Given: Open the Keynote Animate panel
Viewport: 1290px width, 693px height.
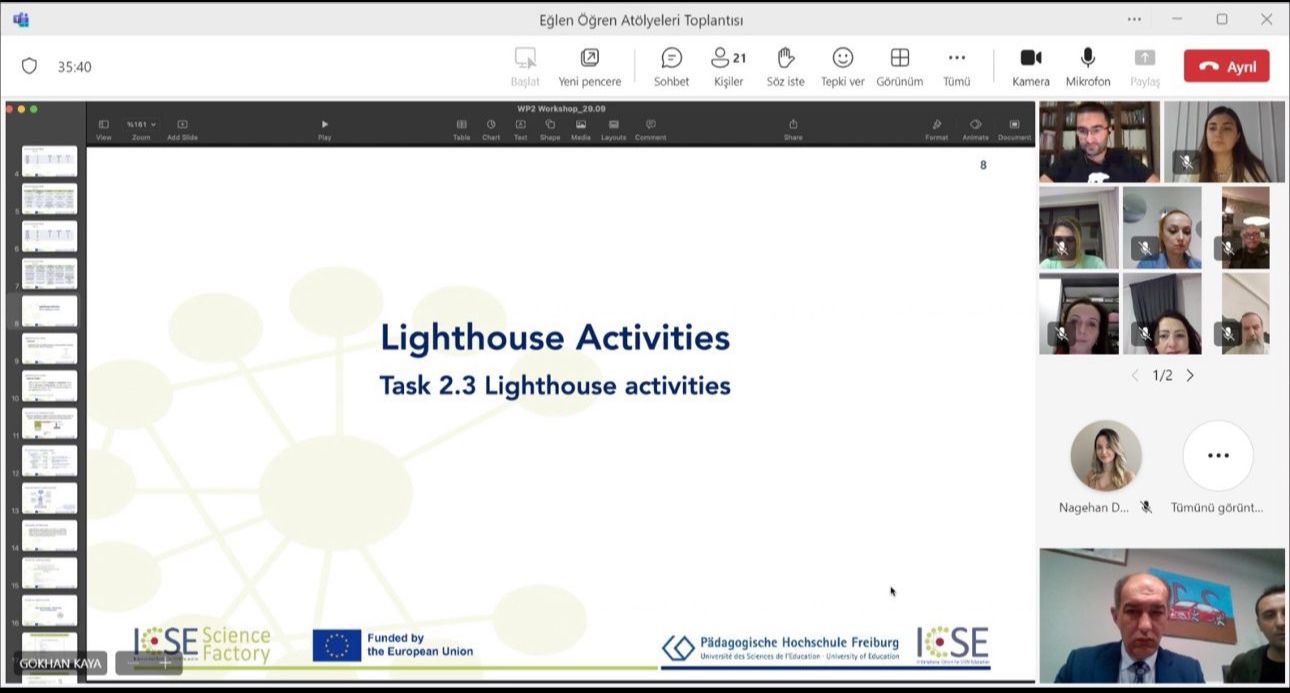Looking at the screenshot, I should click(975, 129).
